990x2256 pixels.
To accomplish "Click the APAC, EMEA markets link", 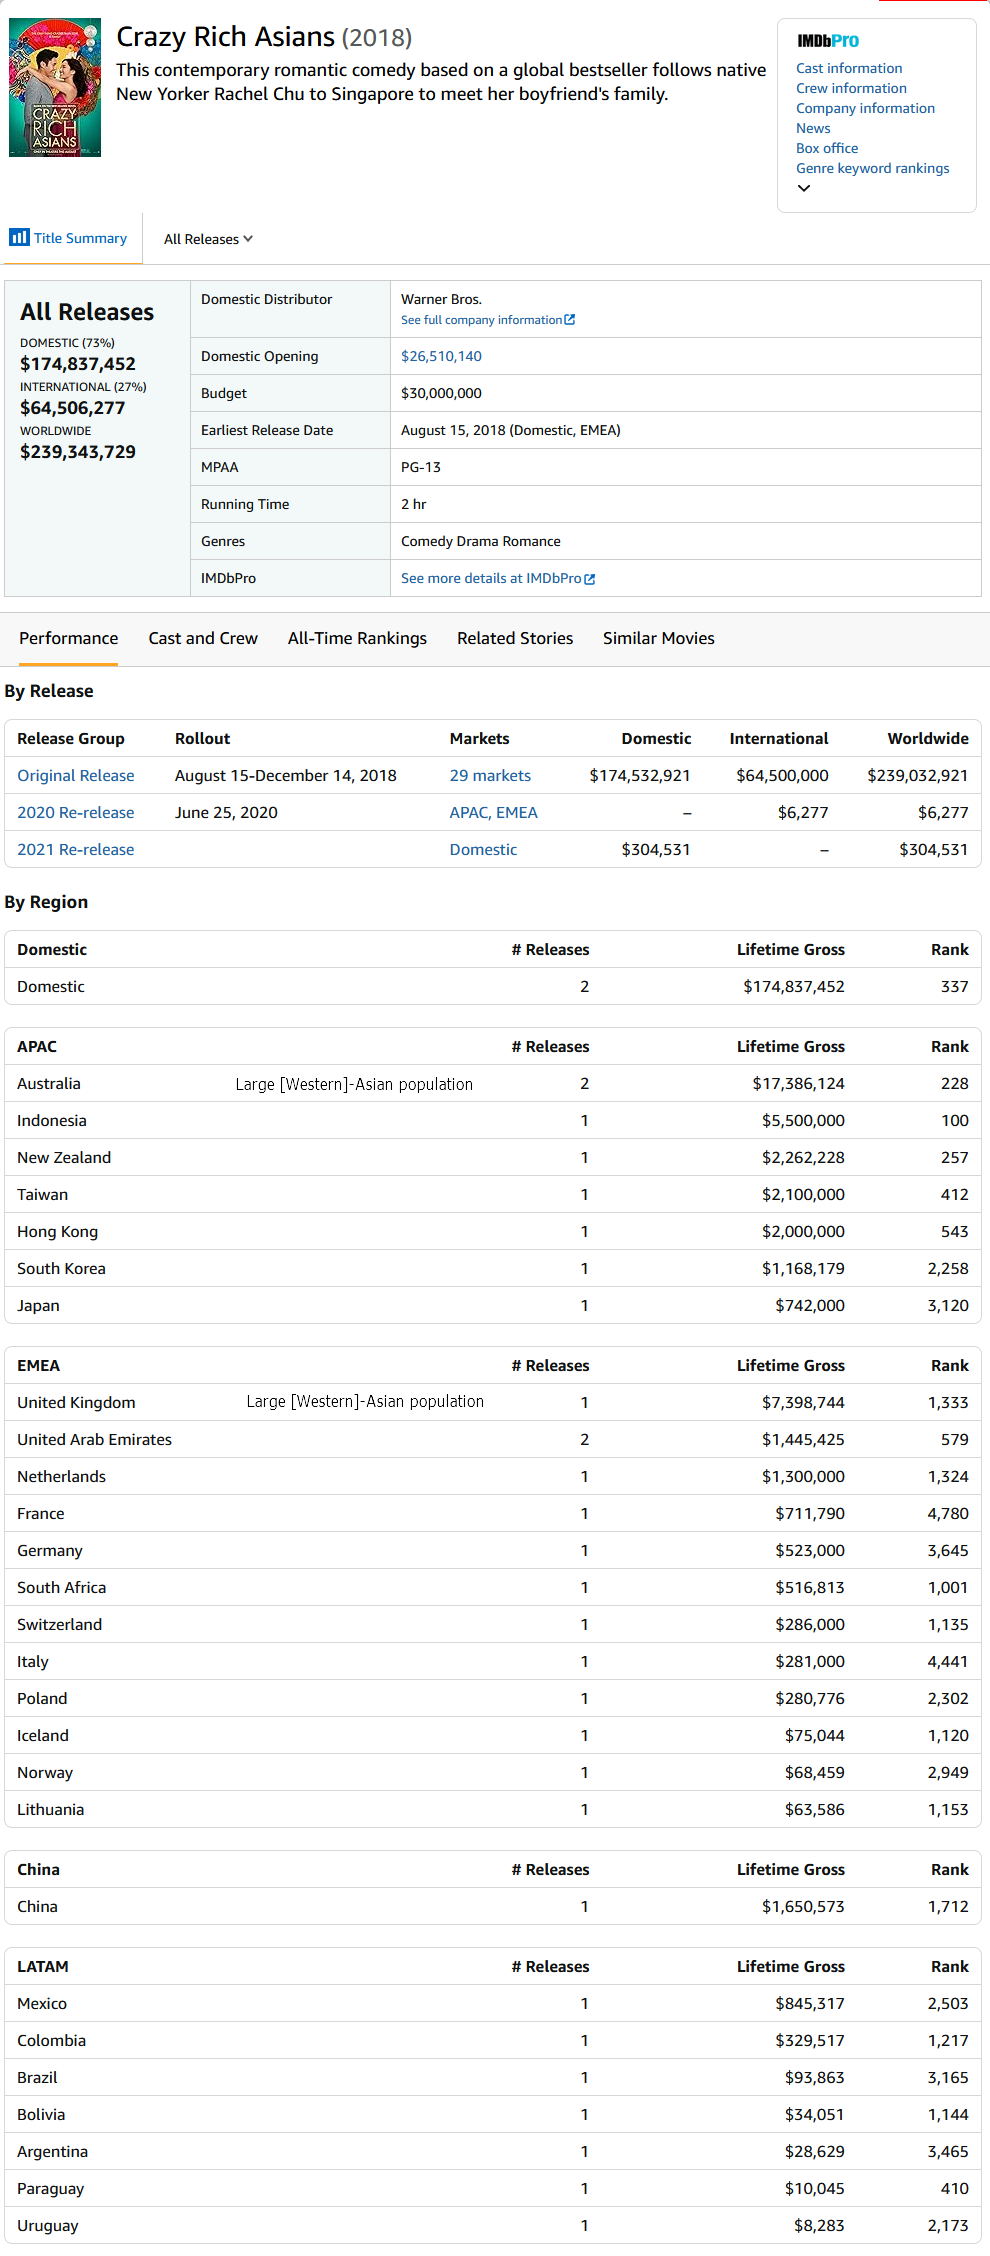I will tap(493, 812).
